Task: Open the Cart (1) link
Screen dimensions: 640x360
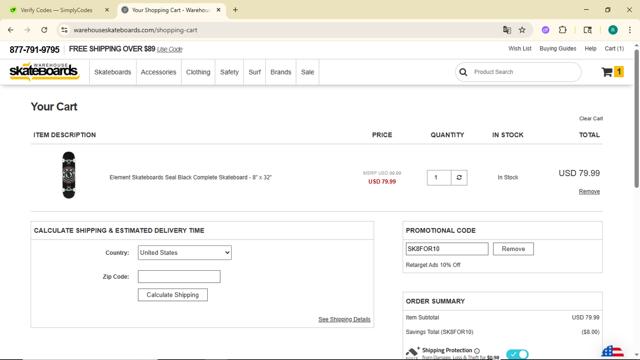Action: tap(614, 49)
